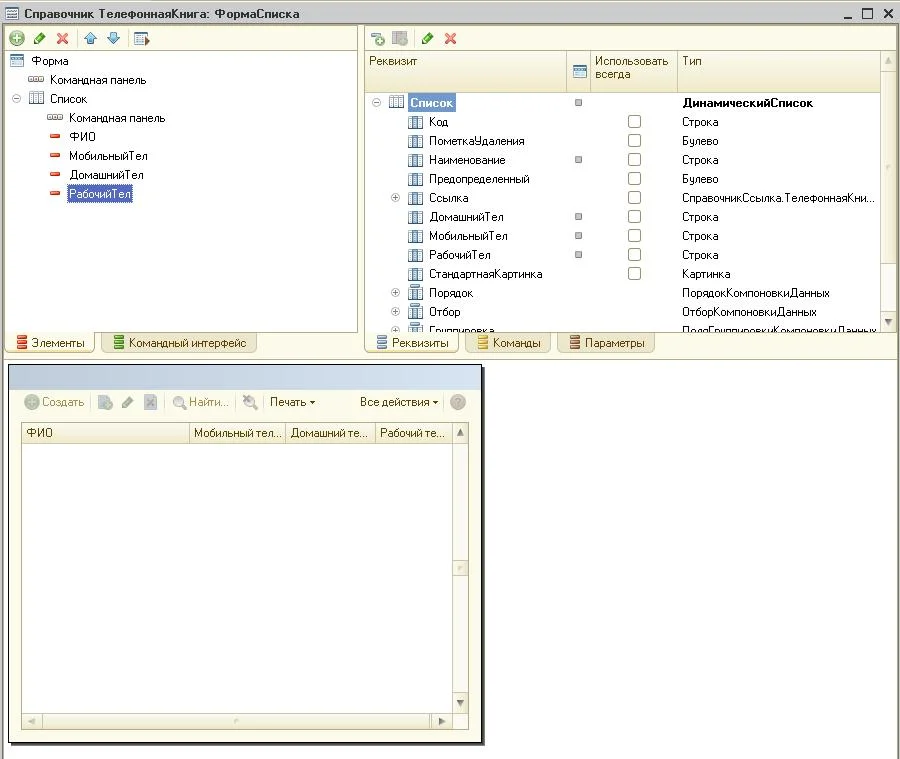This screenshot has height=759, width=900.
Task: Move element down with blue arrow
Action: [x=113, y=38]
